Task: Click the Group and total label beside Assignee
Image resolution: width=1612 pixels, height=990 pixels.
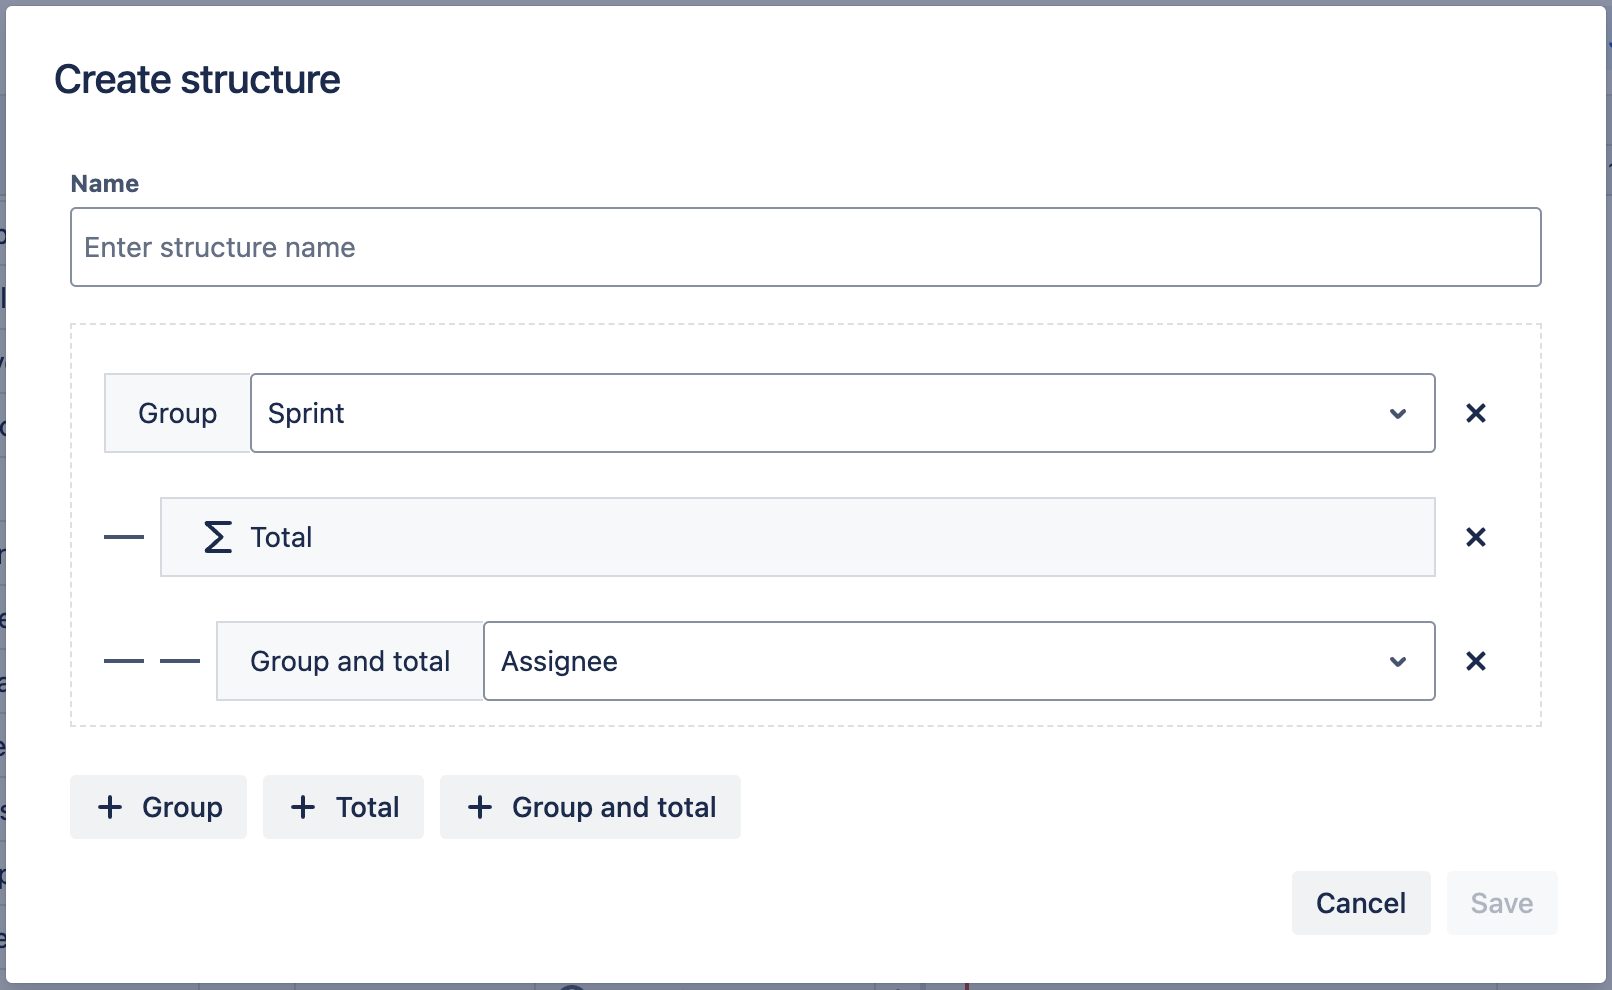Action: coord(350,661)
